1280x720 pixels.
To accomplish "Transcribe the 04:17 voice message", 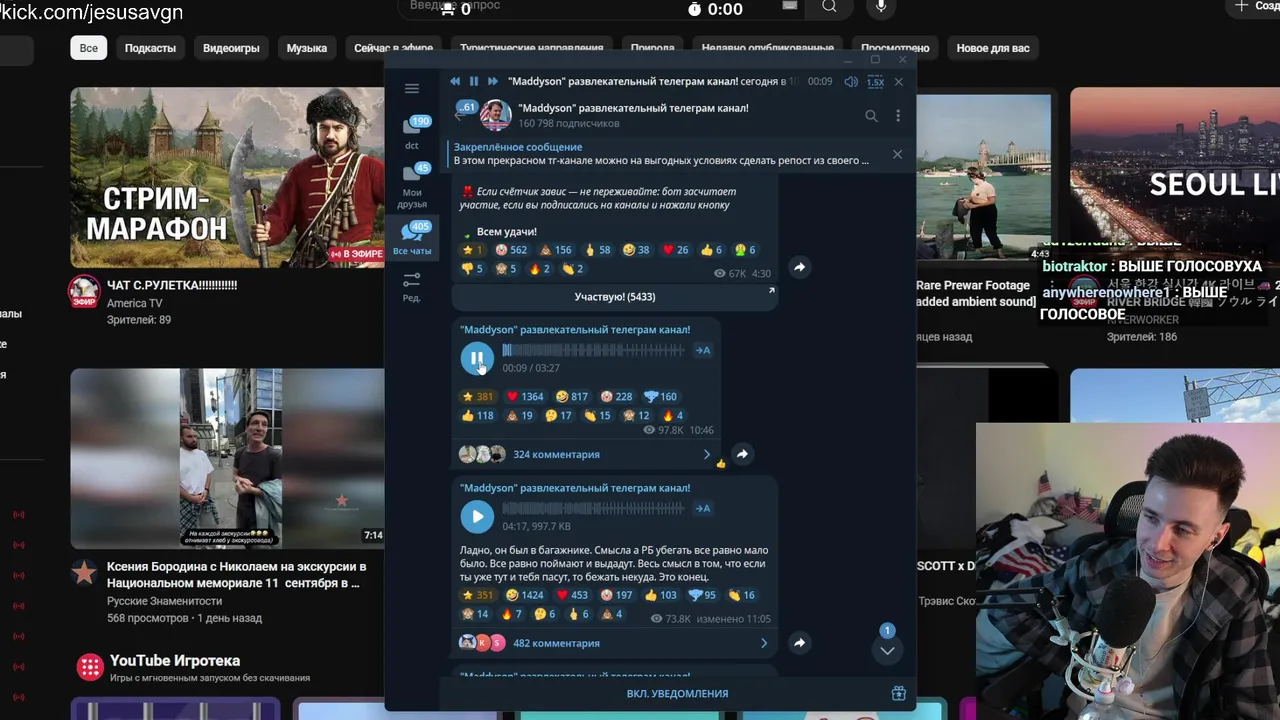I will (x=703, y=509).
